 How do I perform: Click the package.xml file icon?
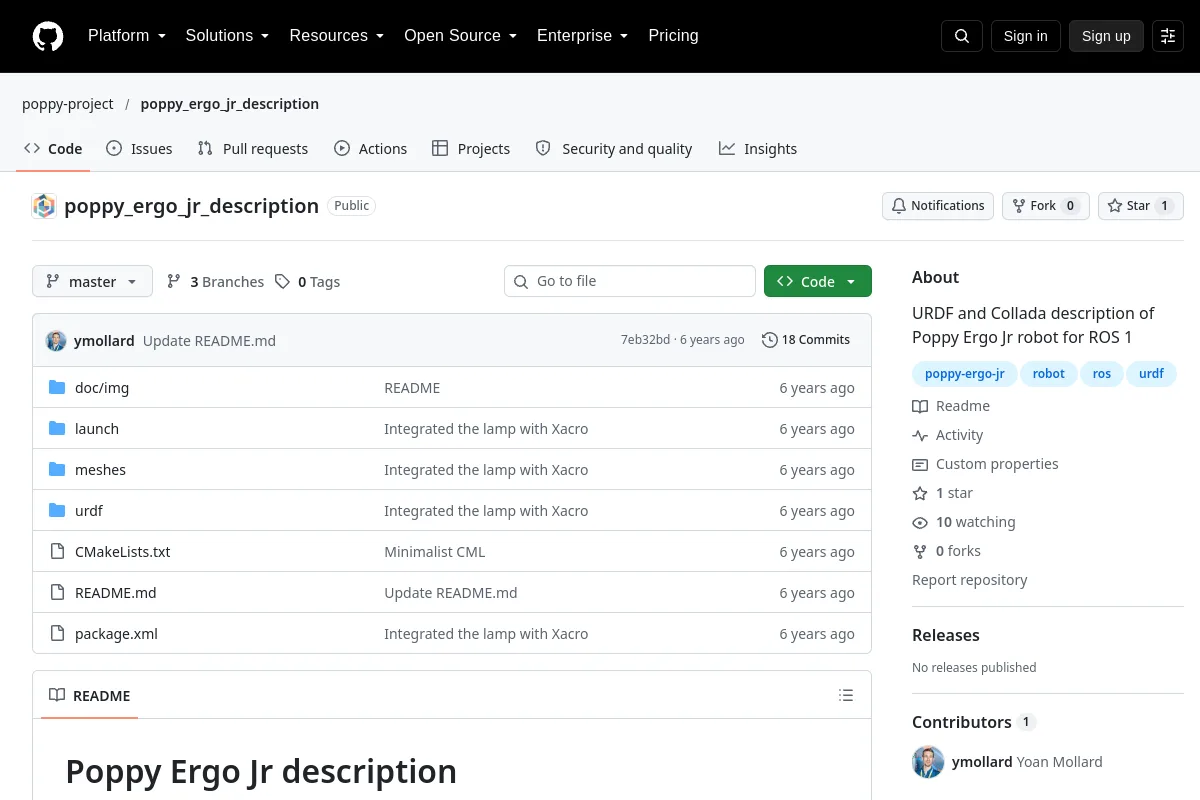coord(57,634)
